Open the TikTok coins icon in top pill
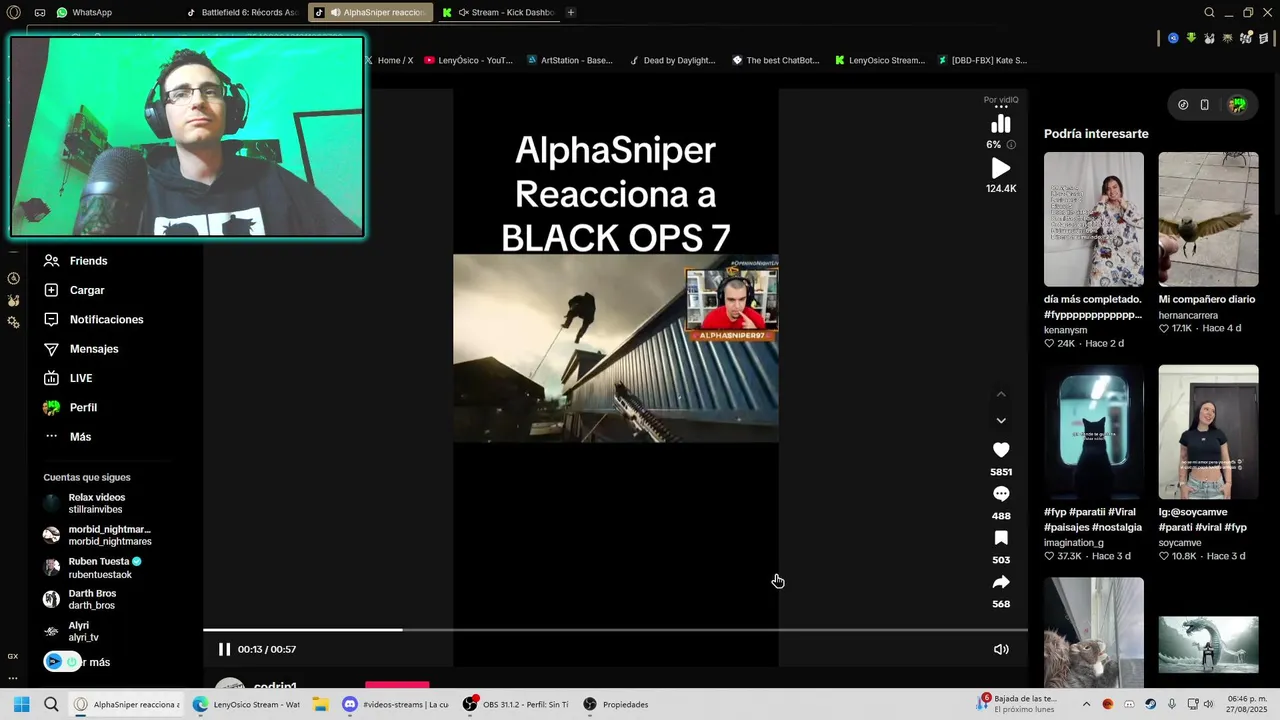Image resolution: width=1280 pixels, height=720 pixels. click(x=1183, y=105)
